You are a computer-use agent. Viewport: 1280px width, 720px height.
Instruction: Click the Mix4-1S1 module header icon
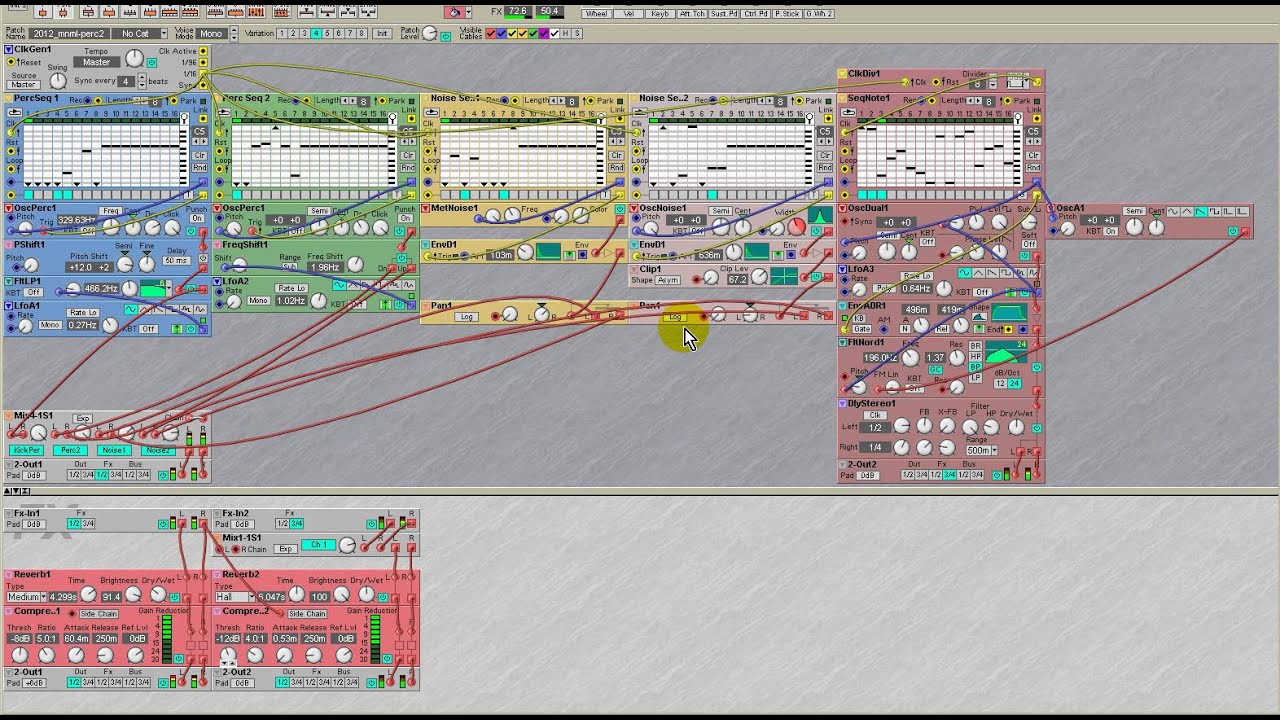pos(8,416)
